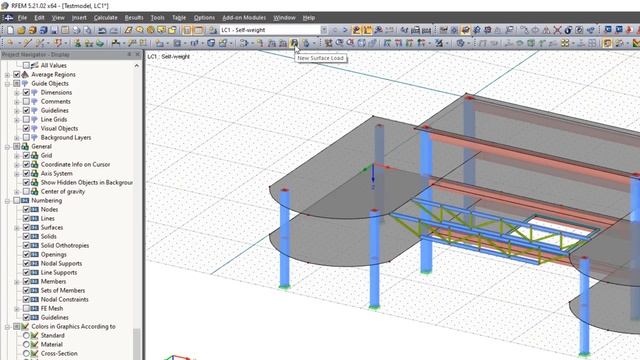640x360 pixels.
Task: Expand the Grid tree node
Action: pyautogui.click(x=17, y=156)
